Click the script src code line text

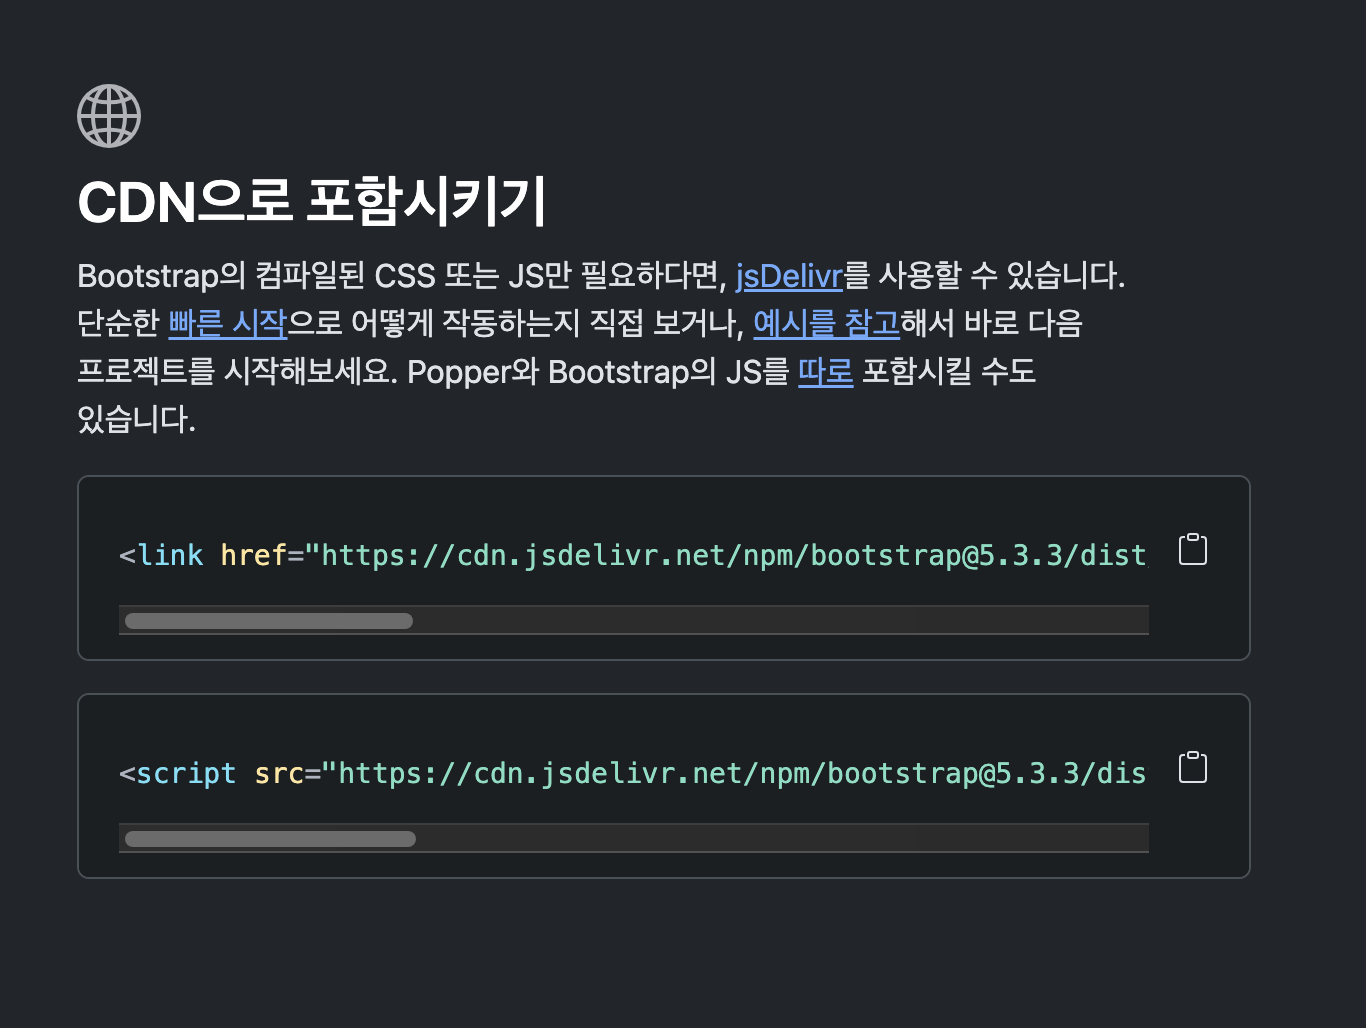coord(633,773)
